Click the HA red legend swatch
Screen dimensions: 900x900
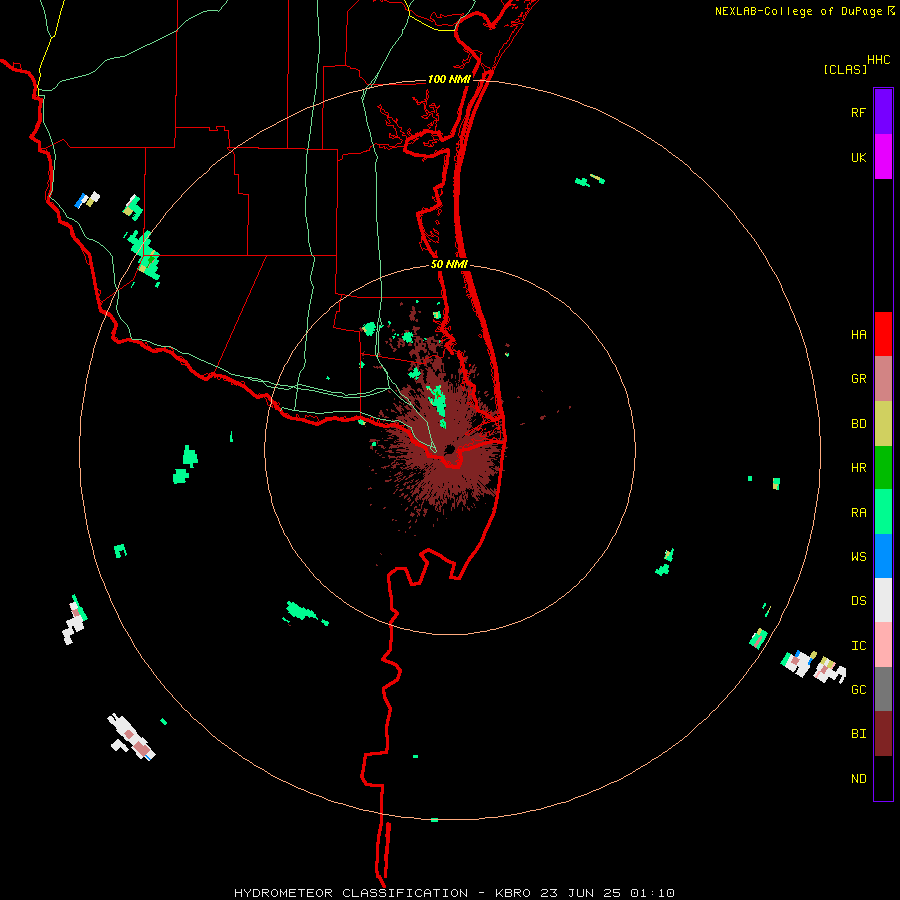tap(883, 334)
